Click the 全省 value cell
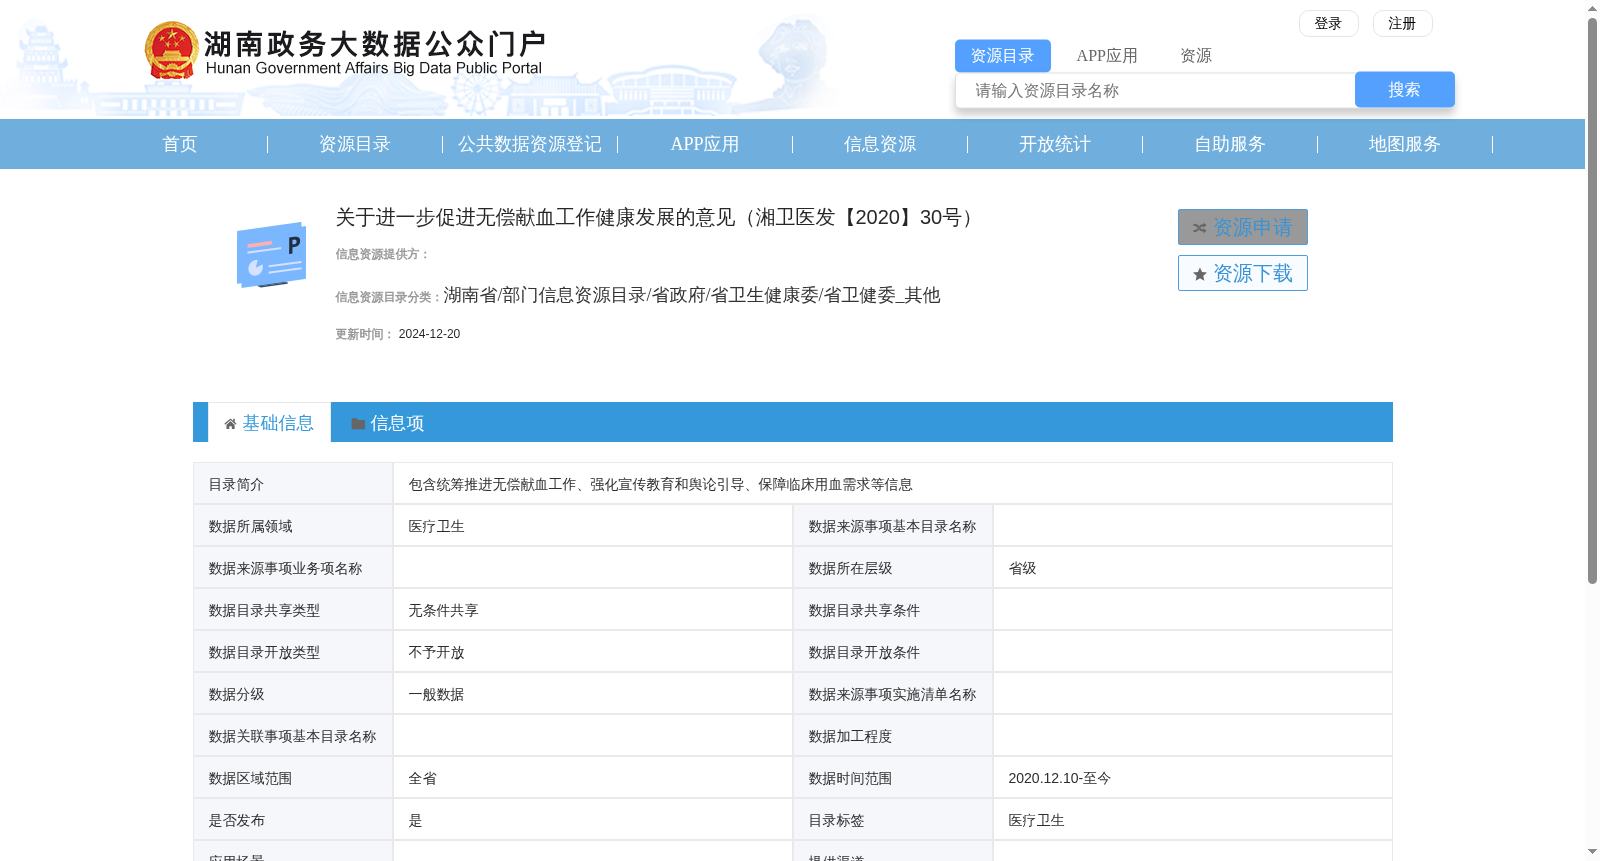1600x861 pixels. coord(593,778)
